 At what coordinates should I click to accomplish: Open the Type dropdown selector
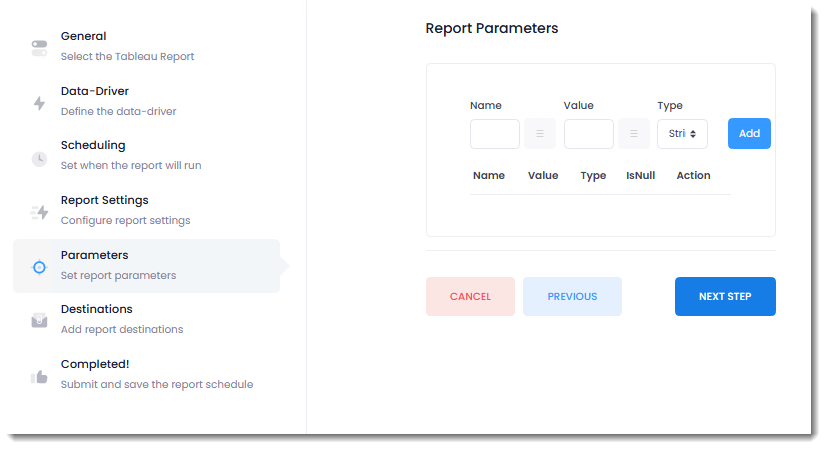(x=682, y=134)
